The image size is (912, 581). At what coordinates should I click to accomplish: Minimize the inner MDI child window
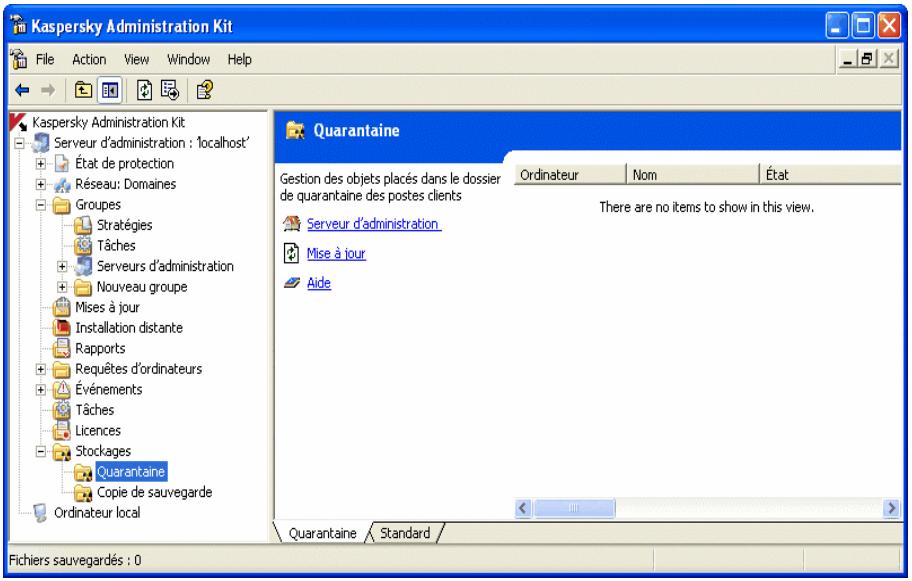[x=848, y=59]
